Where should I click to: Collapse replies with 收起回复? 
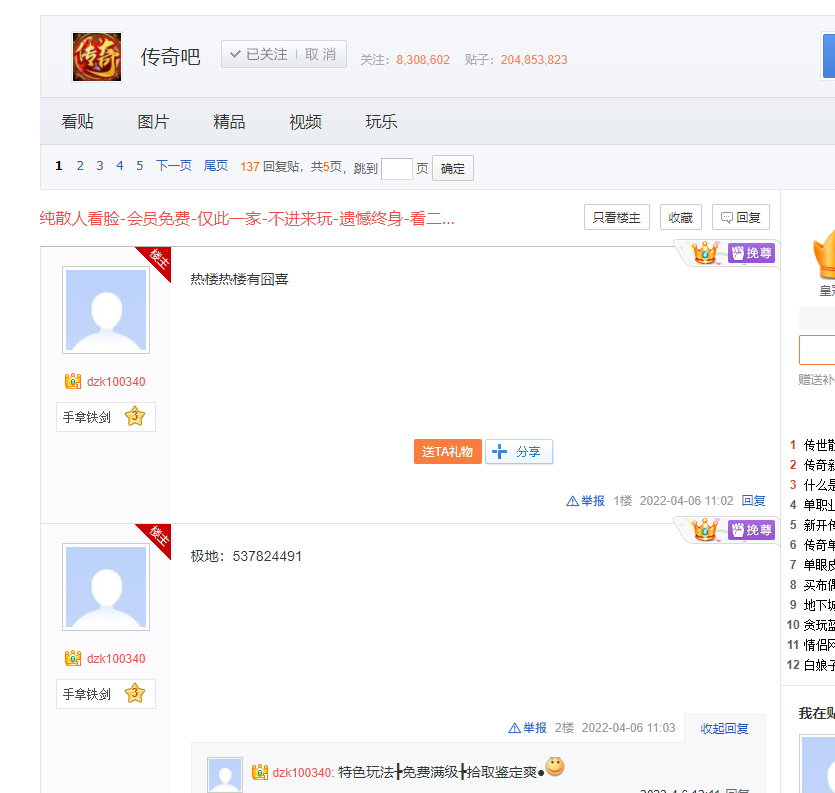click(724, 728)
